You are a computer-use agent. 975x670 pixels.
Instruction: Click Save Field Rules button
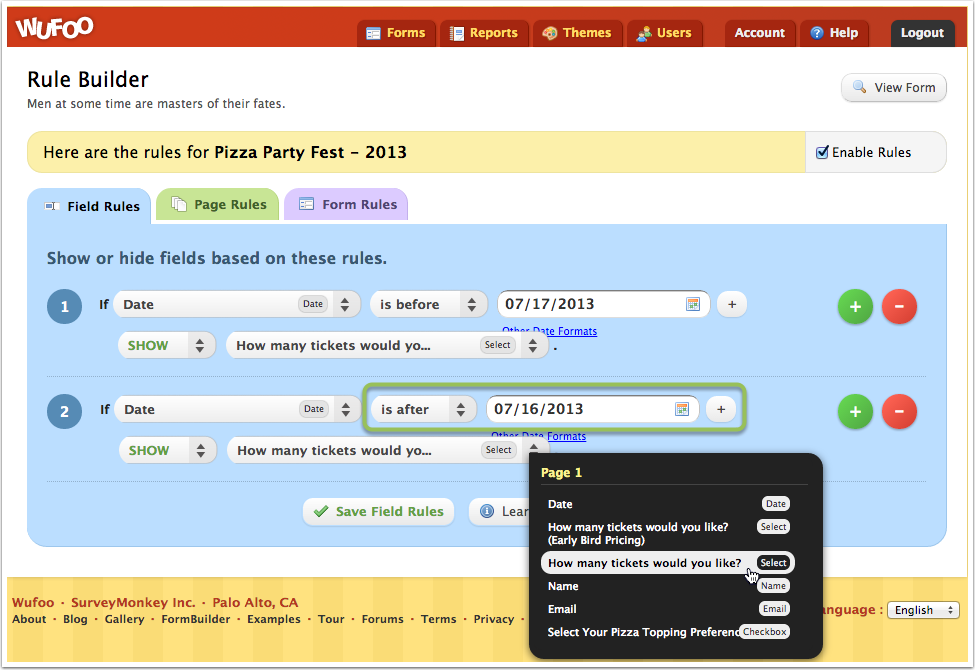379,511
